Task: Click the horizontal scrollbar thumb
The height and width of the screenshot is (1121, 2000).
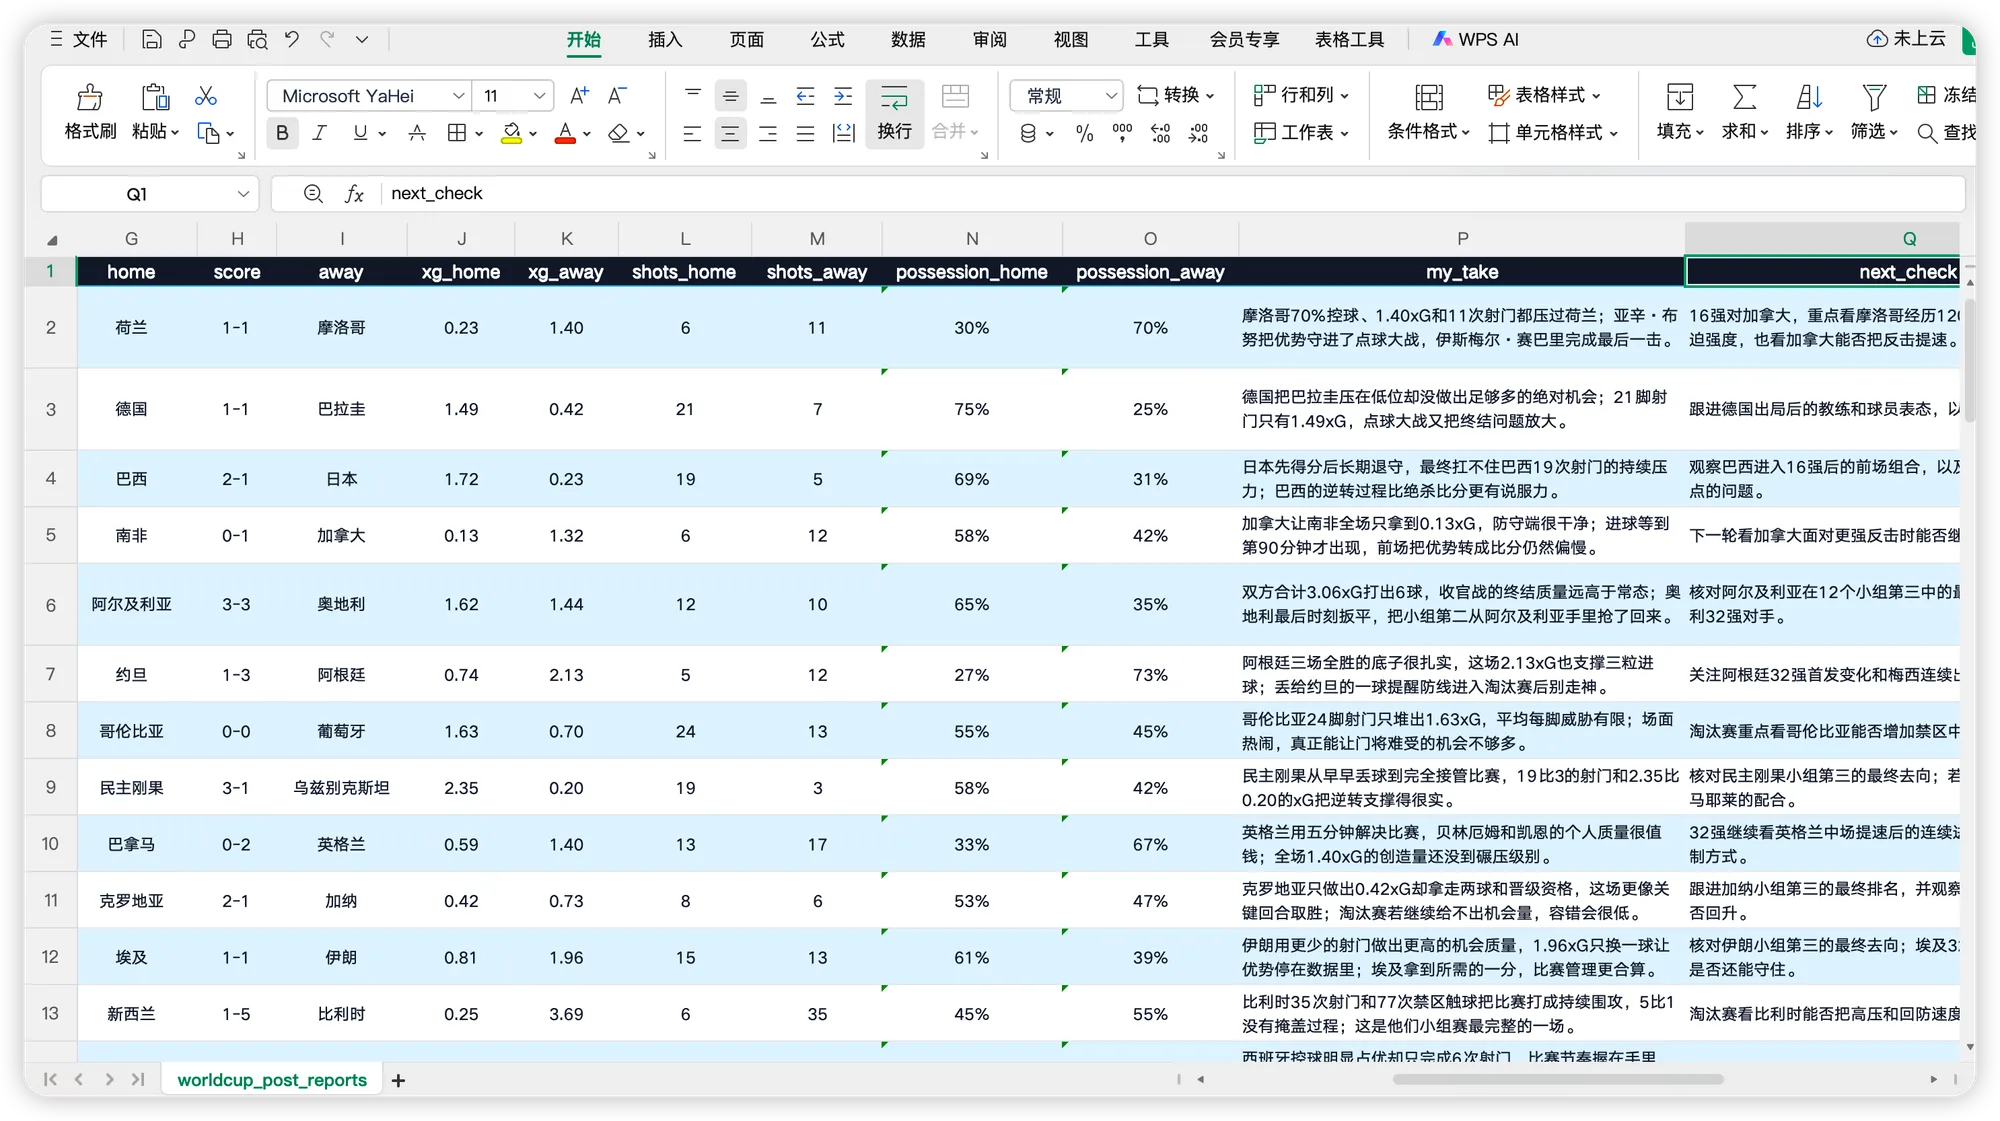Action: [1558, 1079]
